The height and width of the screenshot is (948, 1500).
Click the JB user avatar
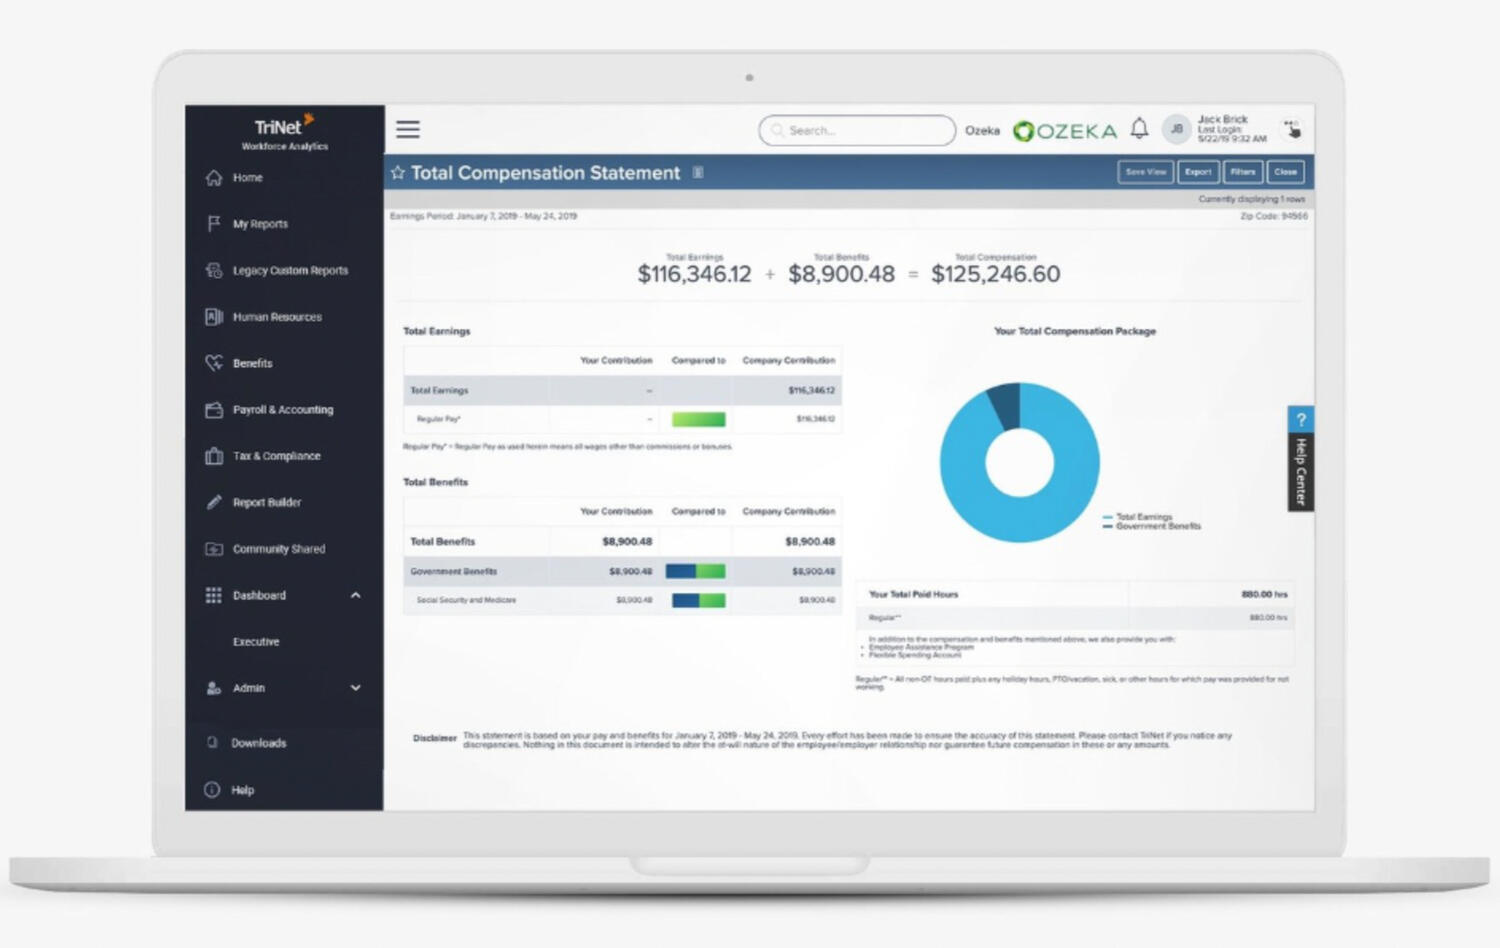pos(1177,129)
